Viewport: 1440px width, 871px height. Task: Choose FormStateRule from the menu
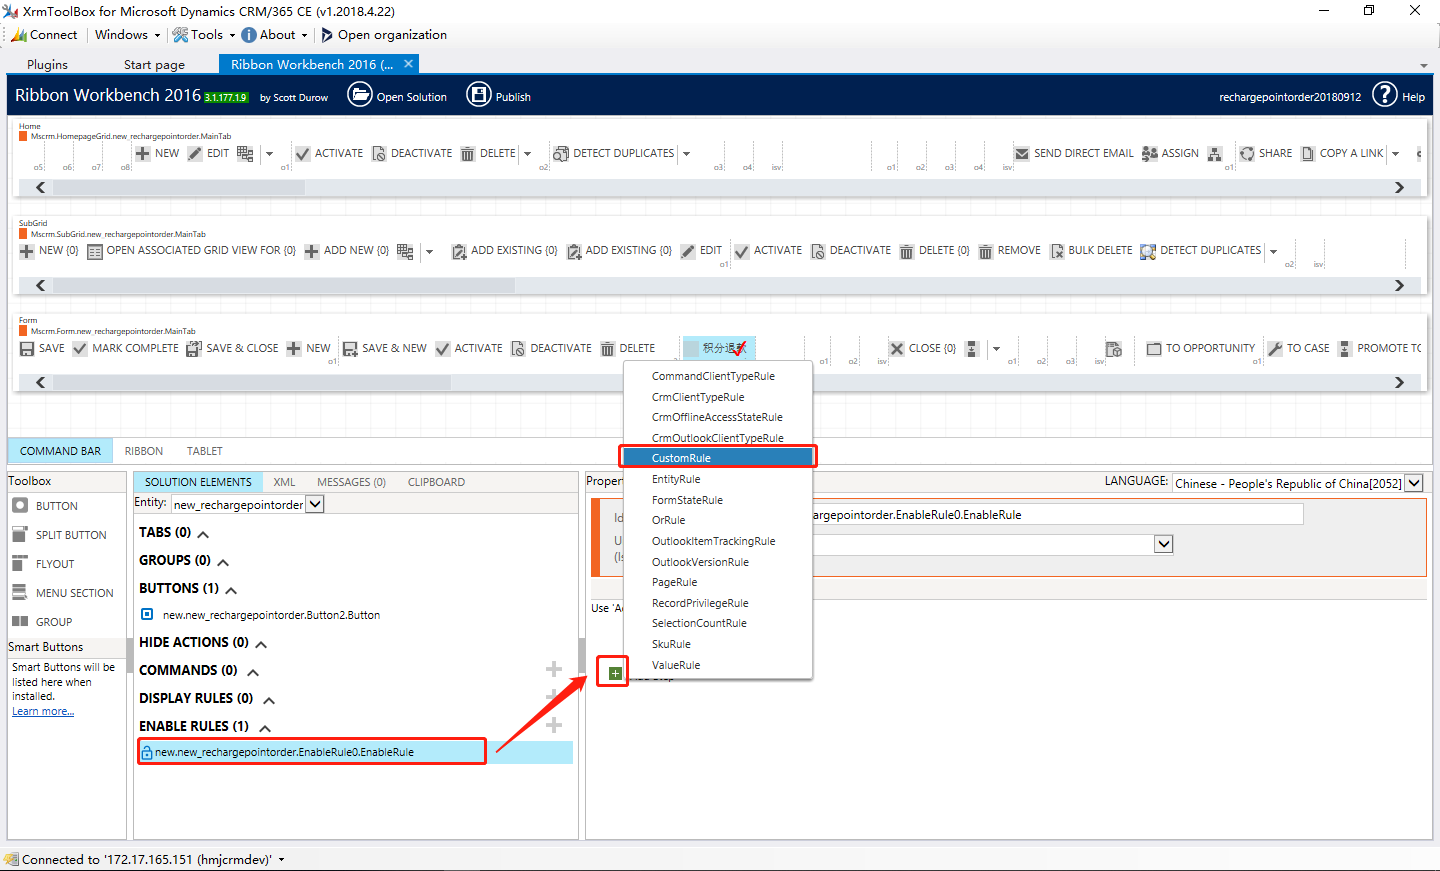coord(718,500)
